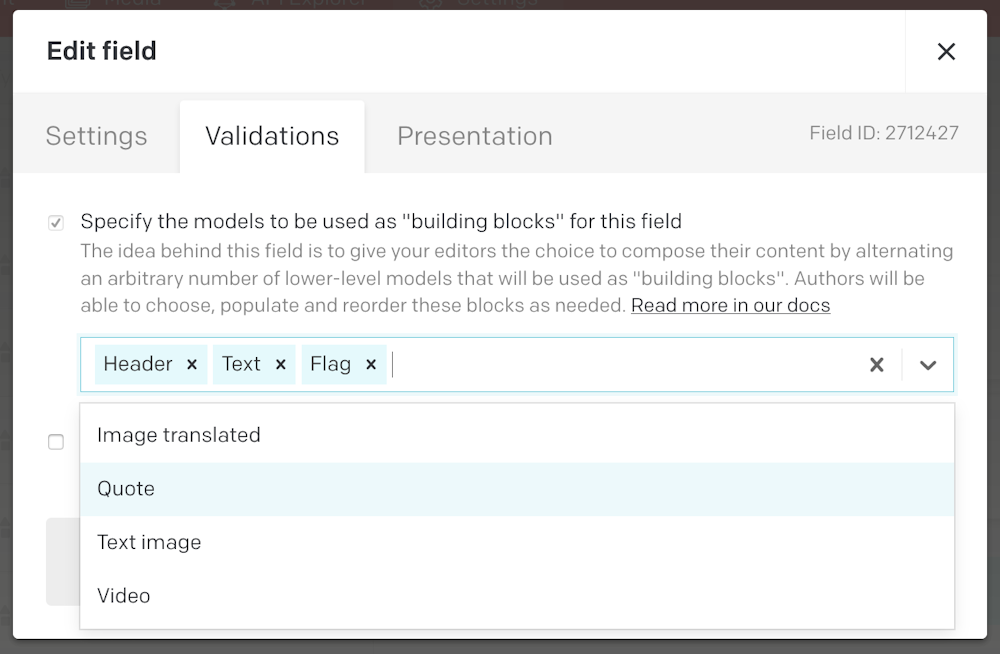Stay on the Validations tab

[271, 135]
